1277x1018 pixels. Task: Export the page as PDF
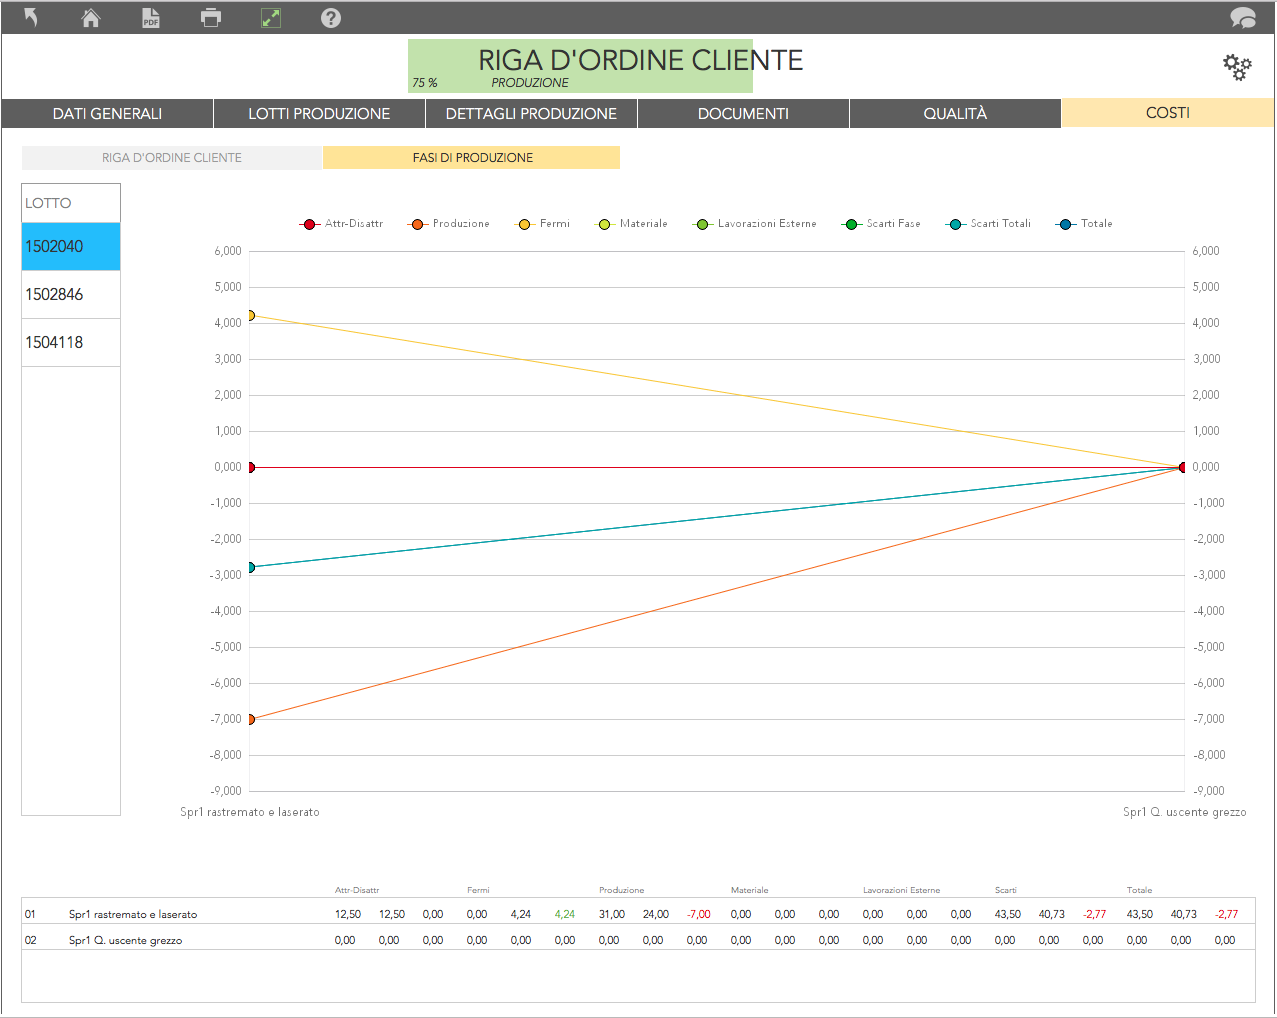pyautogui.click(x=151, y=18)
